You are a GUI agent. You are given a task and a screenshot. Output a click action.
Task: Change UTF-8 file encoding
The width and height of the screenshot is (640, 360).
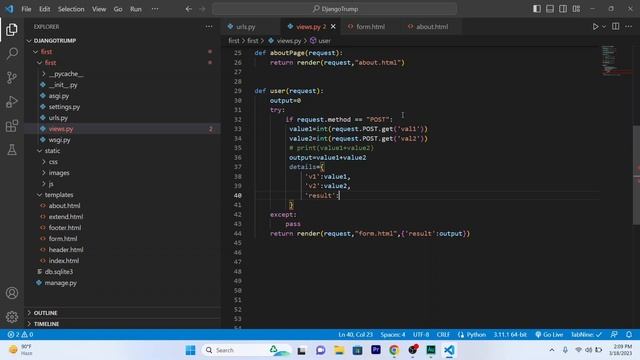point(421,334)
